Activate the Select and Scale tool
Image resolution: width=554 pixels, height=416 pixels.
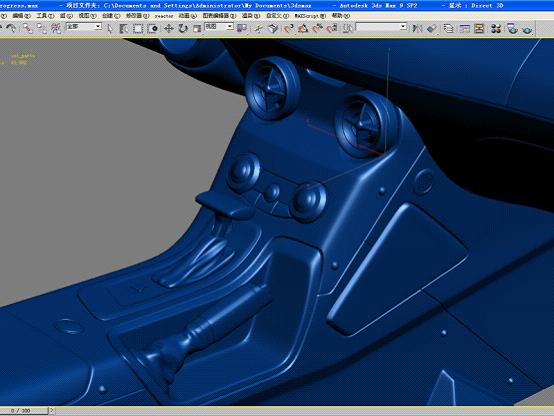pos(196,28)
